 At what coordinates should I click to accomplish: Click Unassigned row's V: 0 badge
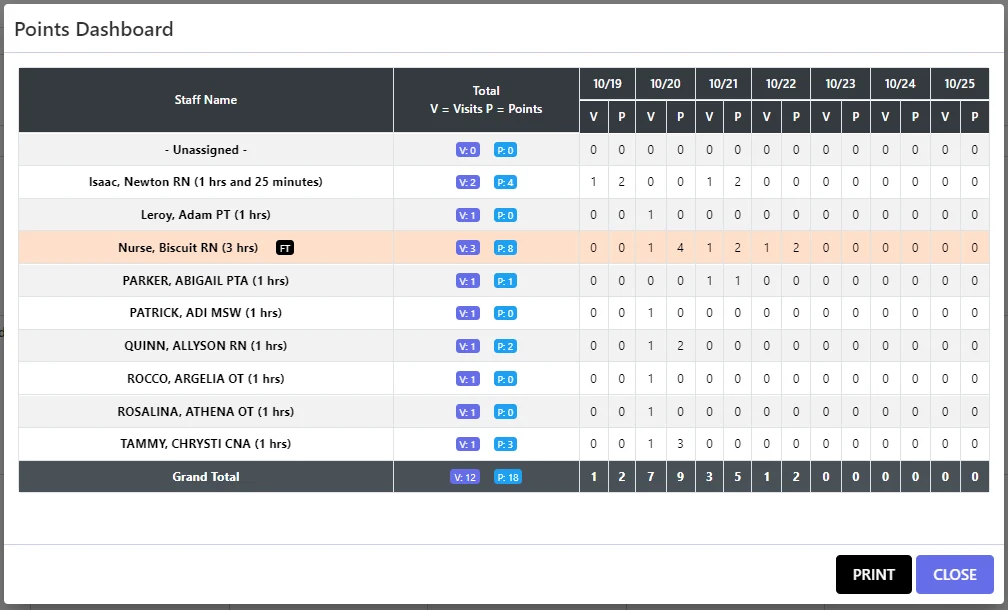pyautogui.click(x=467, y=150)
